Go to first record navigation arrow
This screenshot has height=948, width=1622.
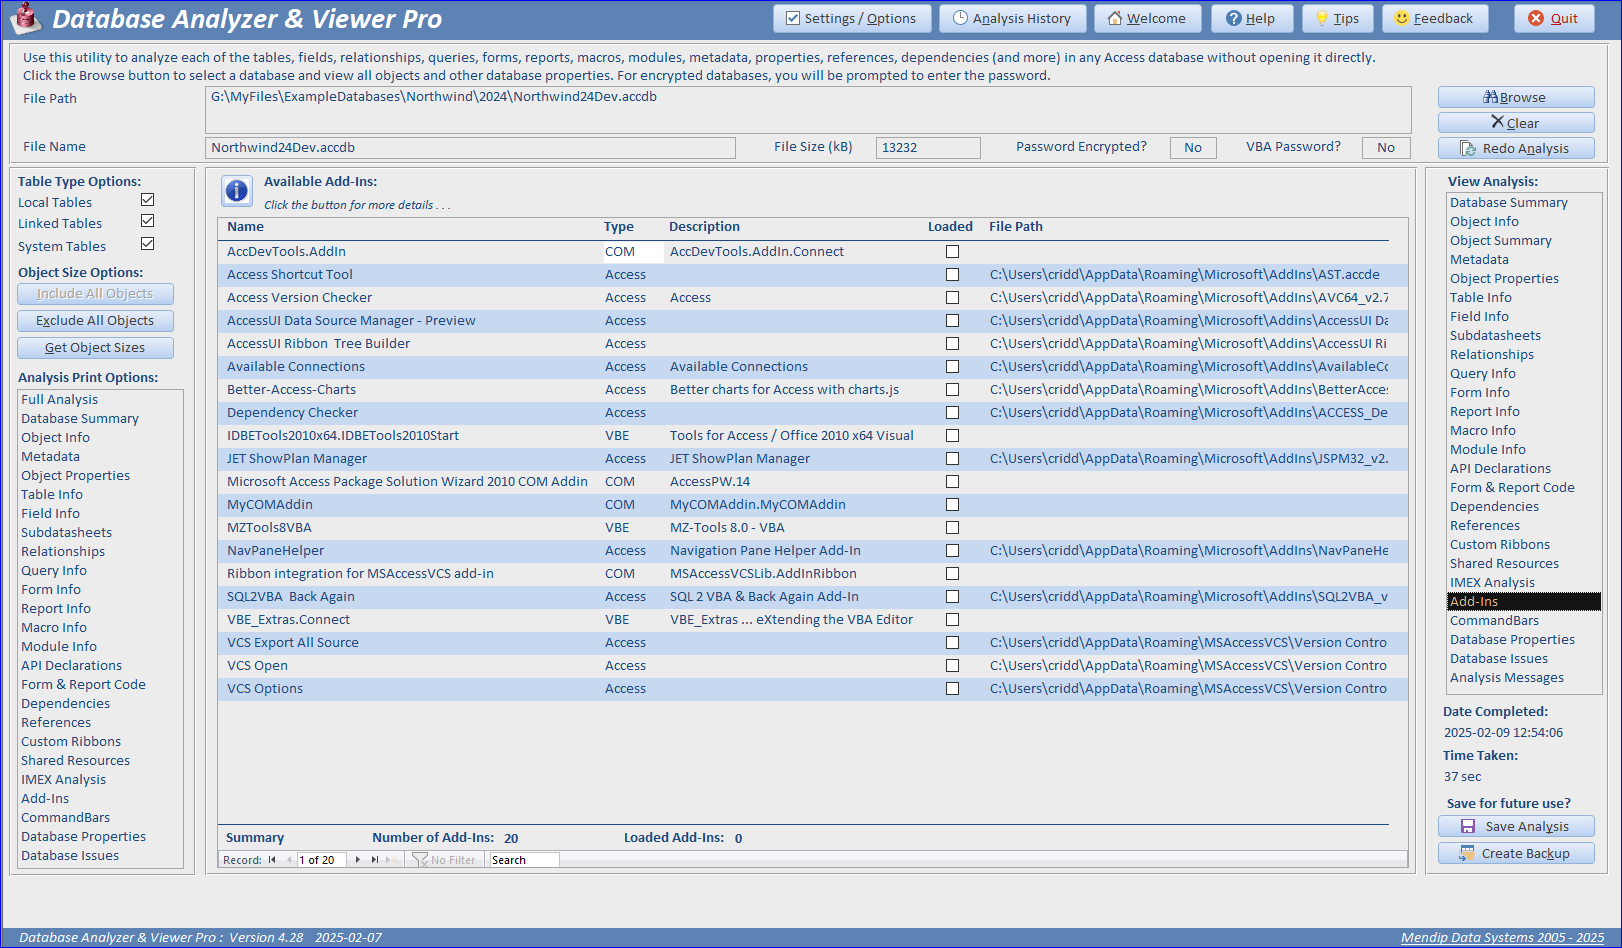point(271,860)
